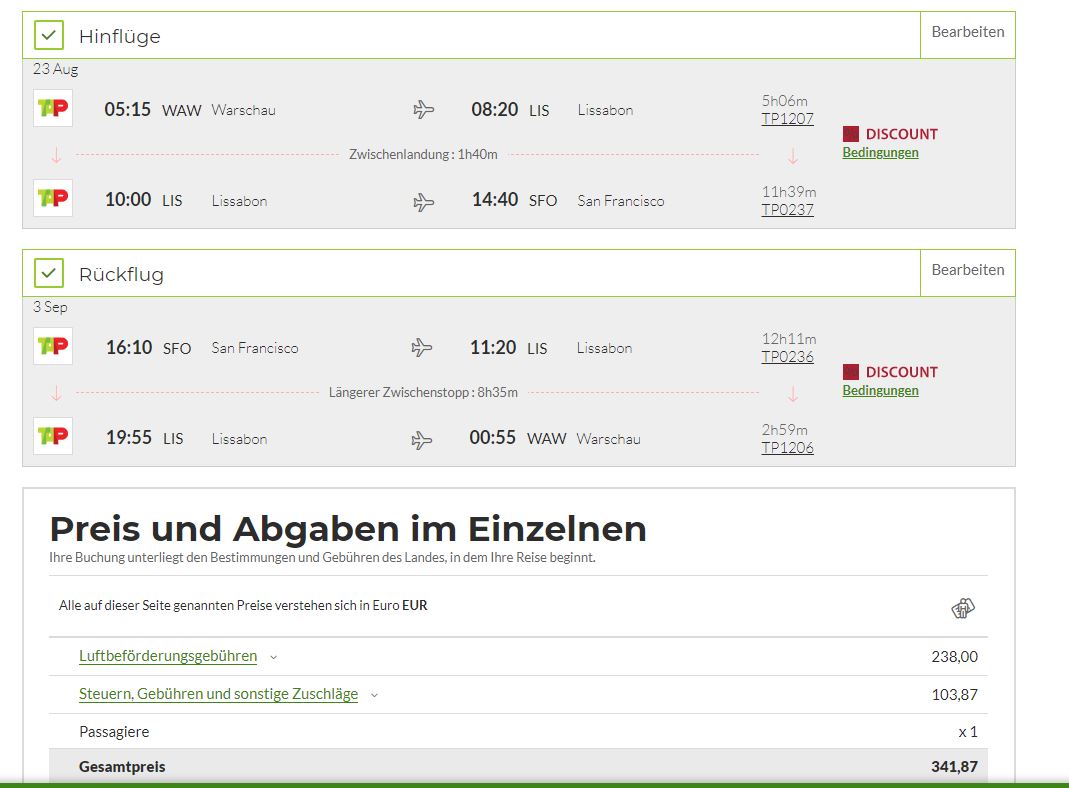
Task: Click airplane icon on WAW to LIS segment
Action: pyautogui.click(x=423, y=109)
